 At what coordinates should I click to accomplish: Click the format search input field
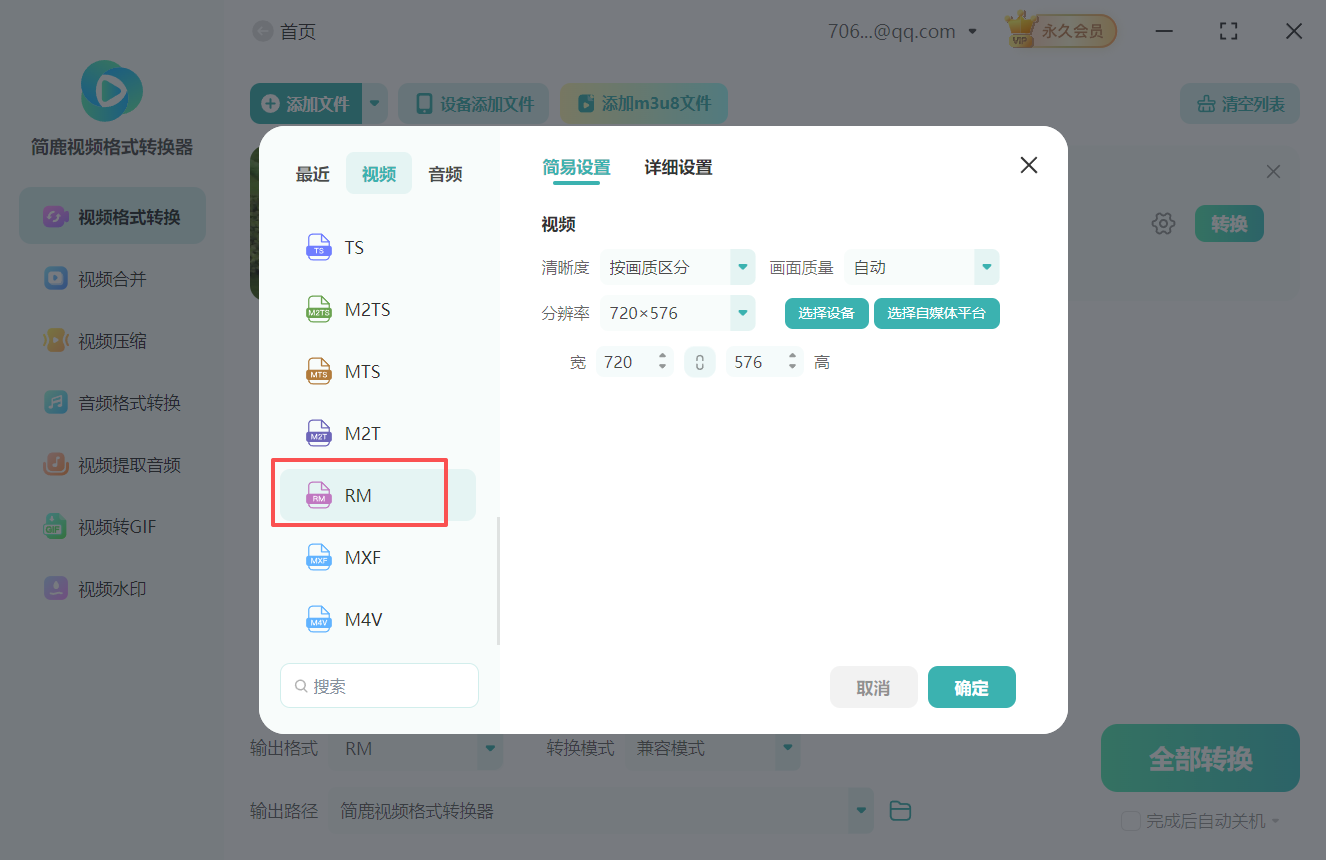coord(379,685)
